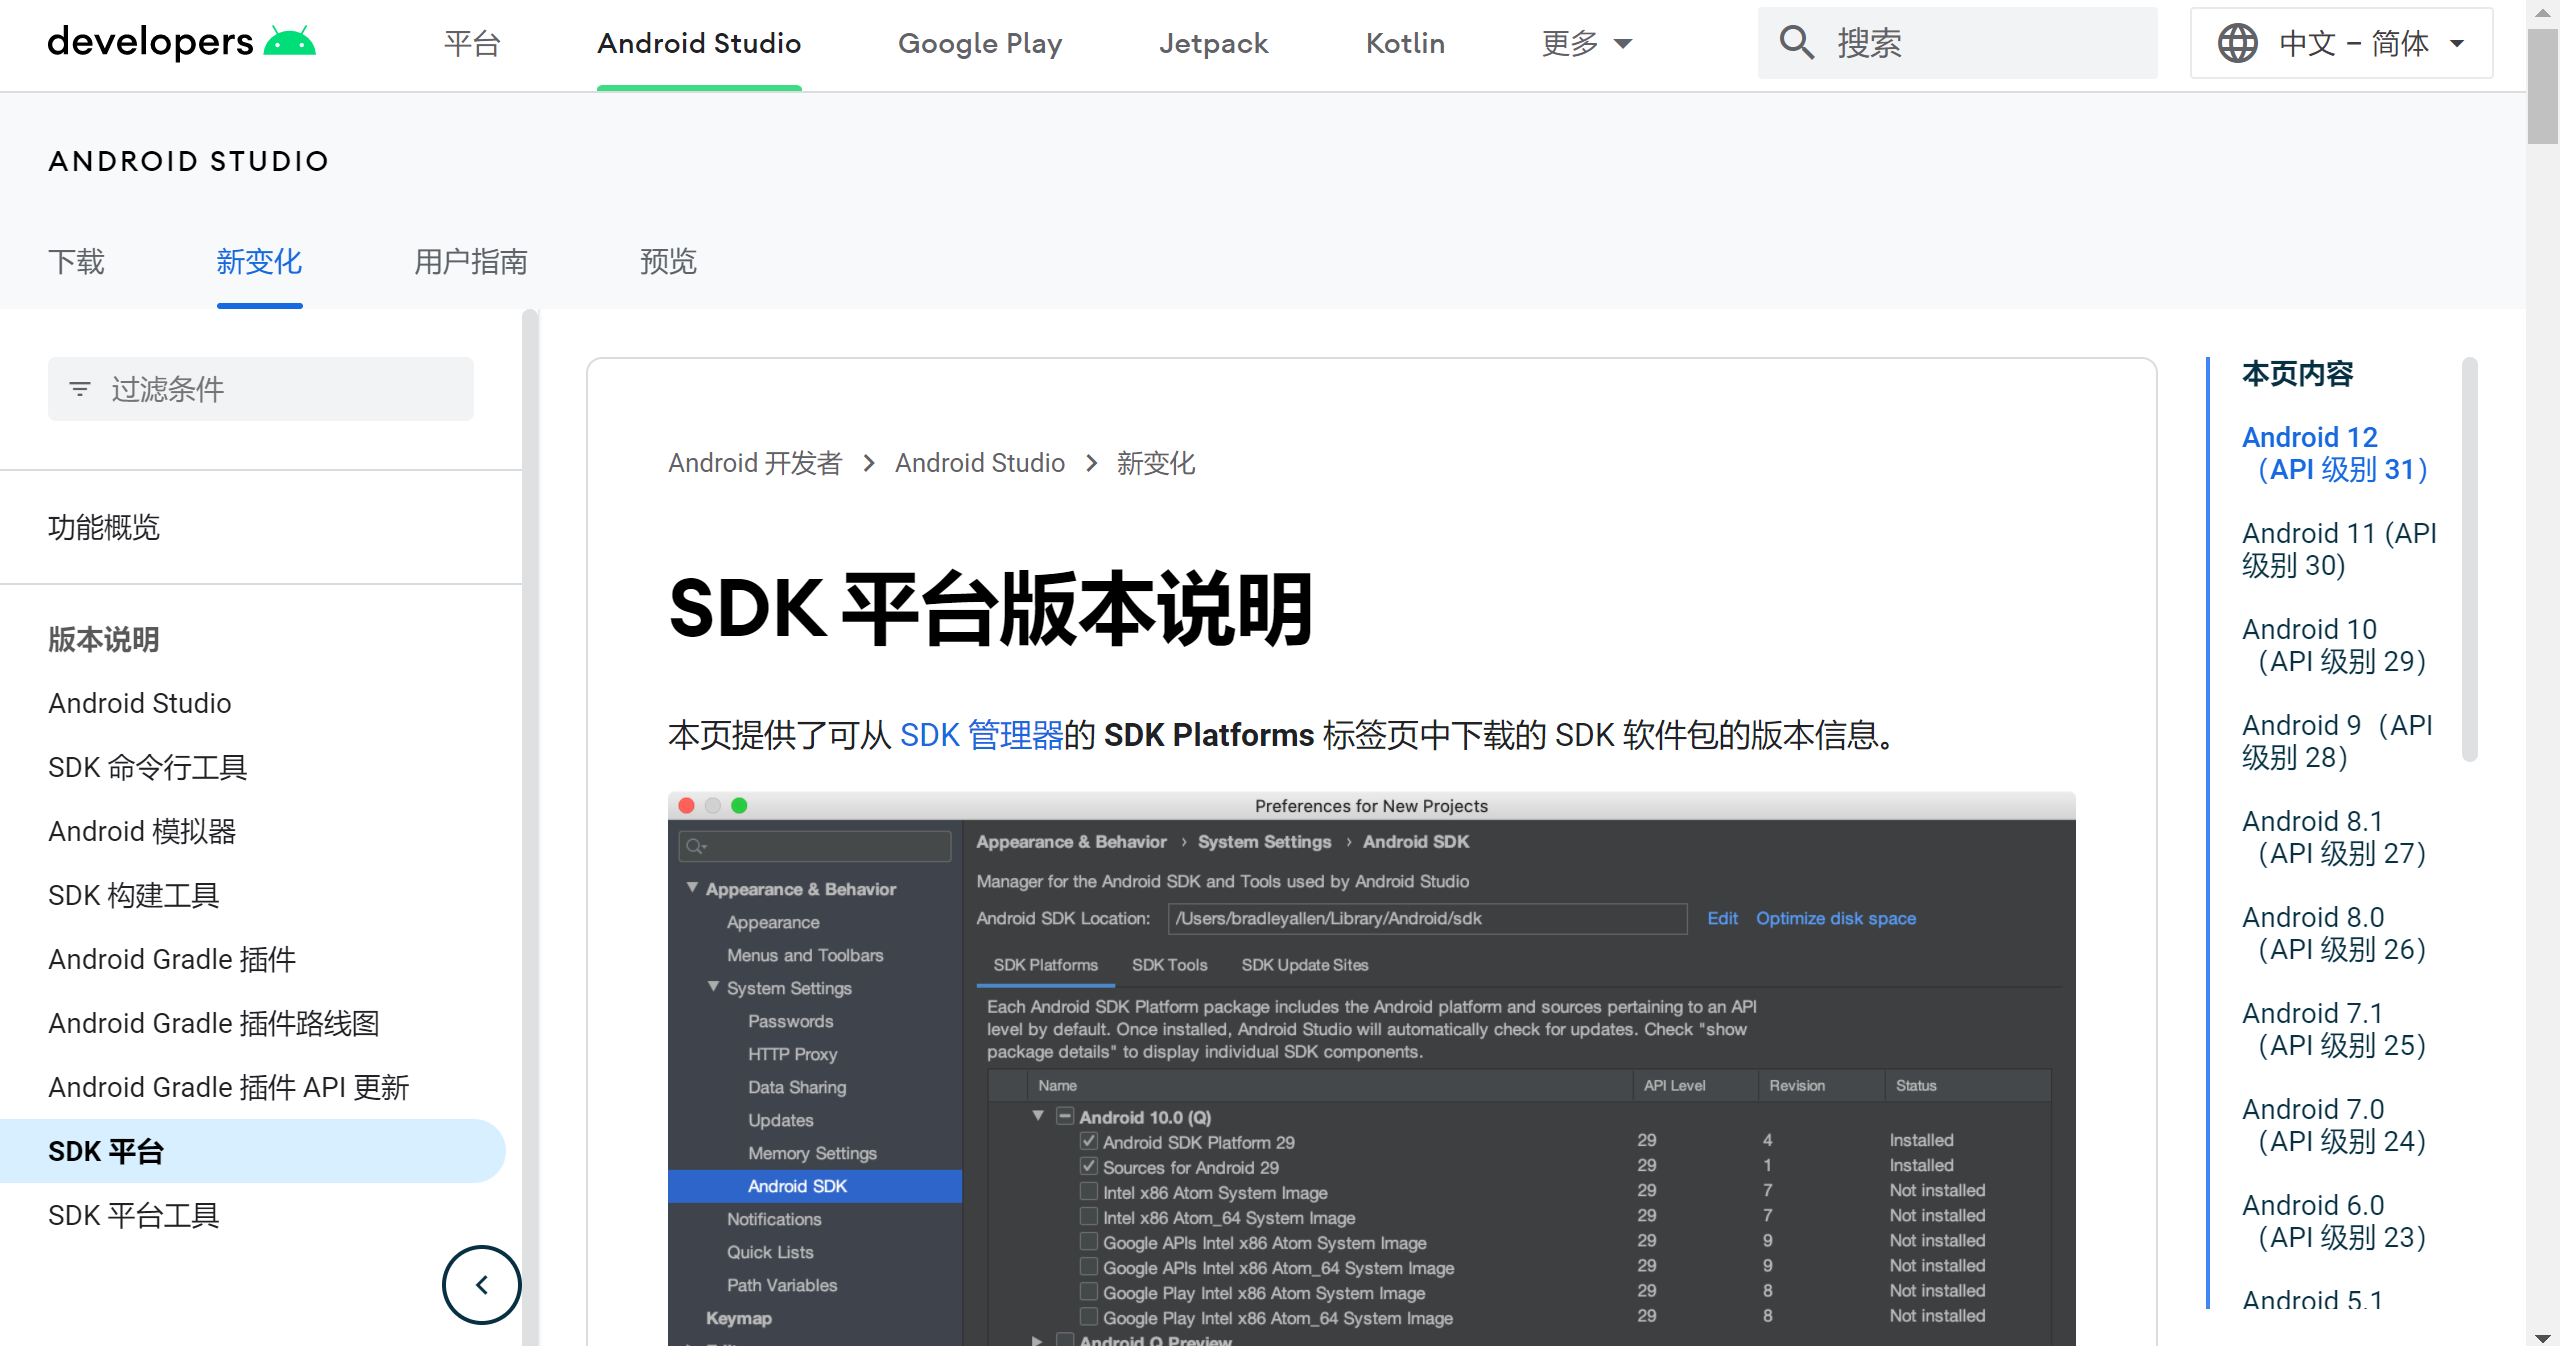The image size is (2560, 1346).
Task: Open the 中文 – 简体 language selector
Action: tap(2341, 43)
